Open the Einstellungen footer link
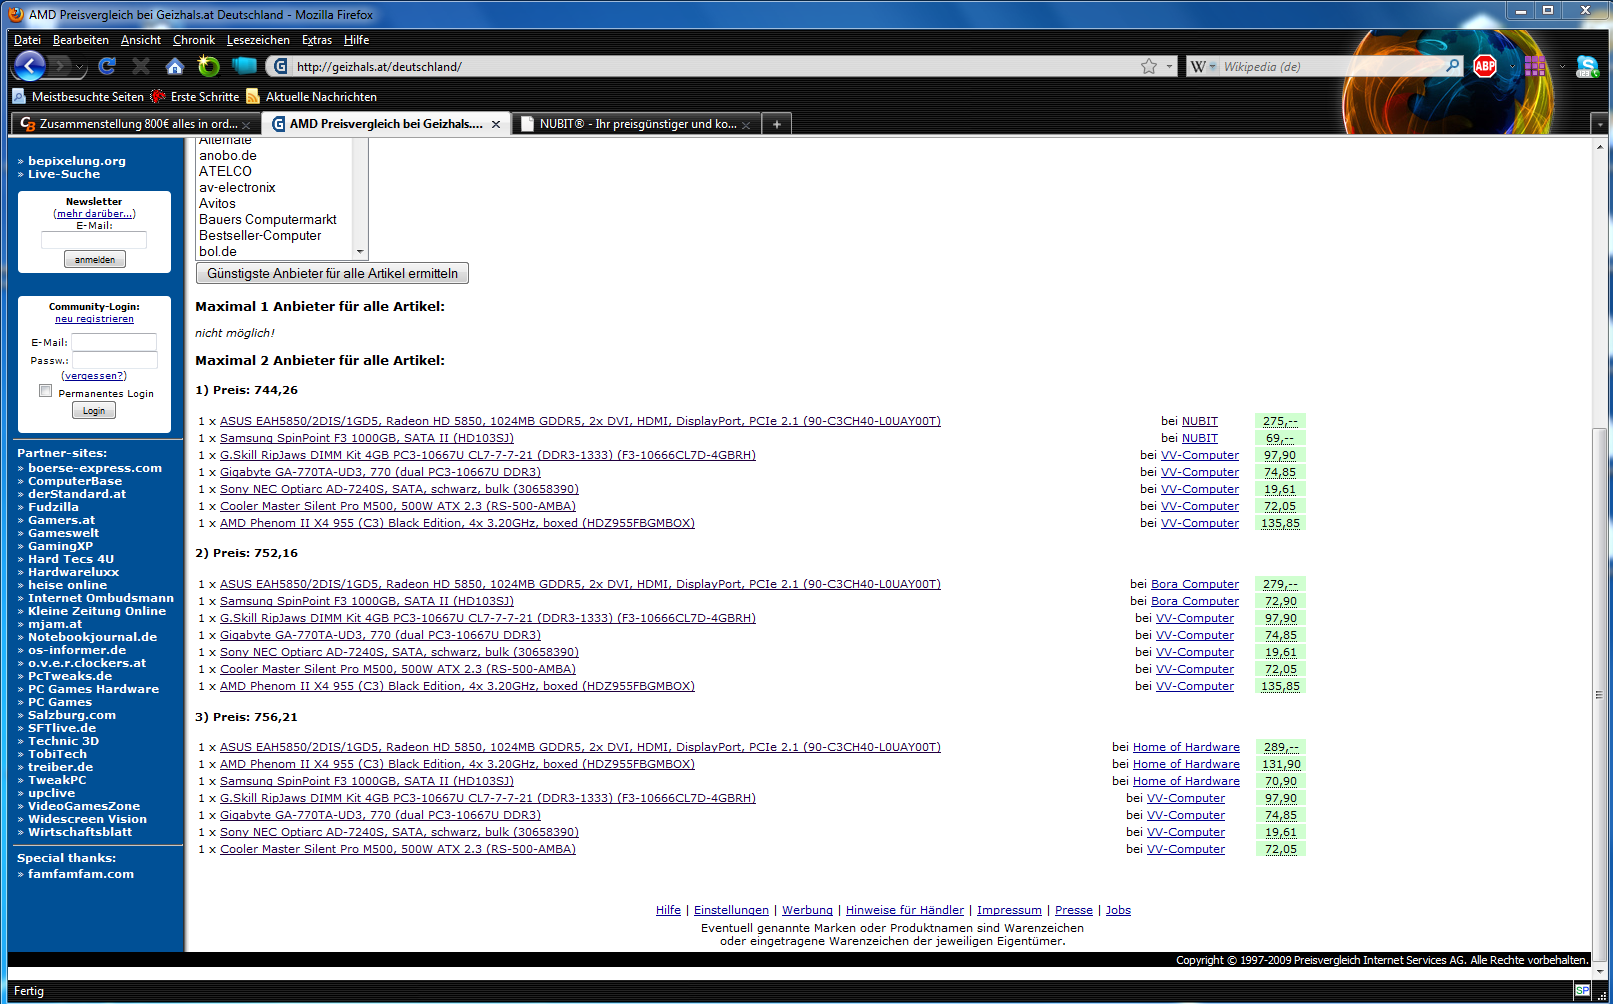This screenshot has height=1004, width=1613. click(x=731, y=910)
